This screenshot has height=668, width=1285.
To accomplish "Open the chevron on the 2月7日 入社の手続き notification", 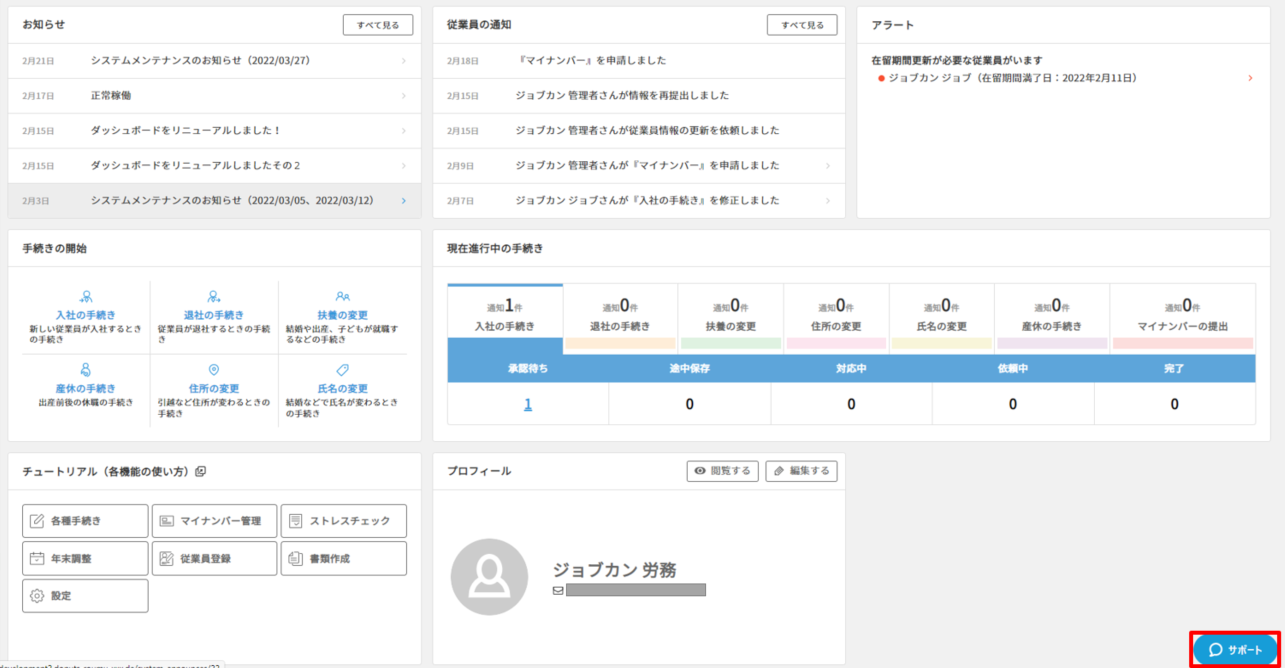I will [828, 201].
